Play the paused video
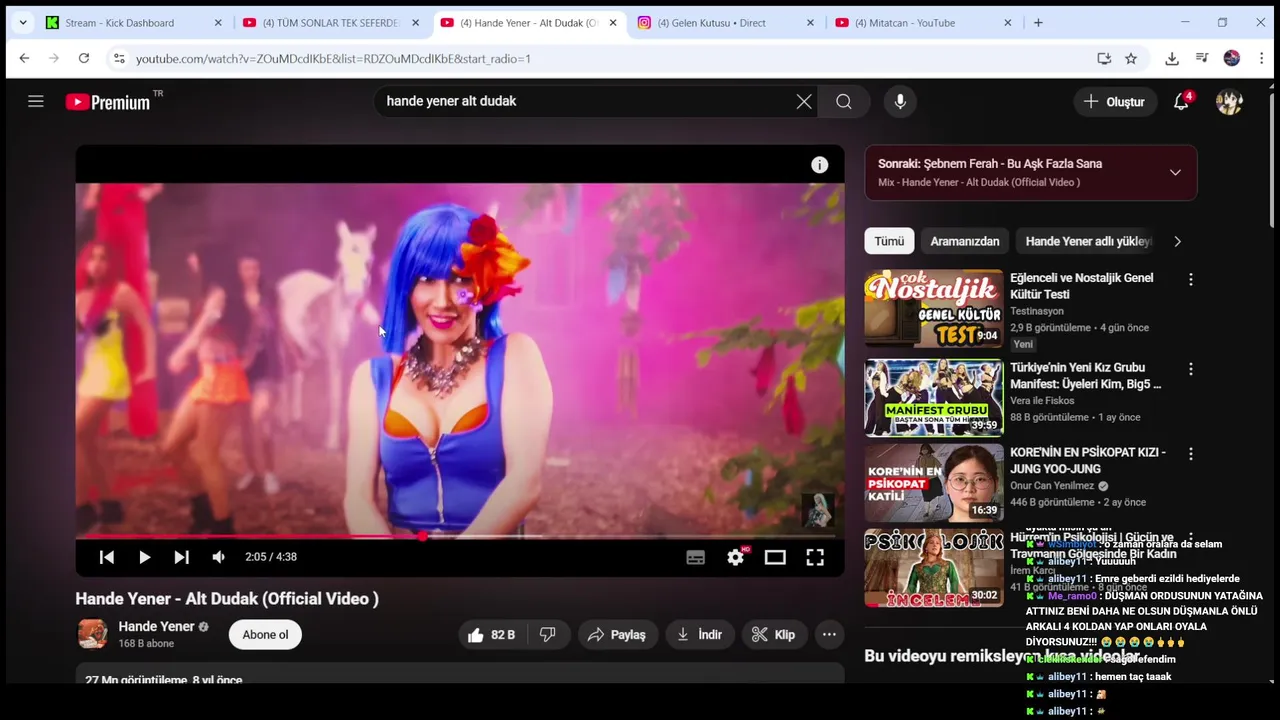1280x720 pixels. click(144, 557)
